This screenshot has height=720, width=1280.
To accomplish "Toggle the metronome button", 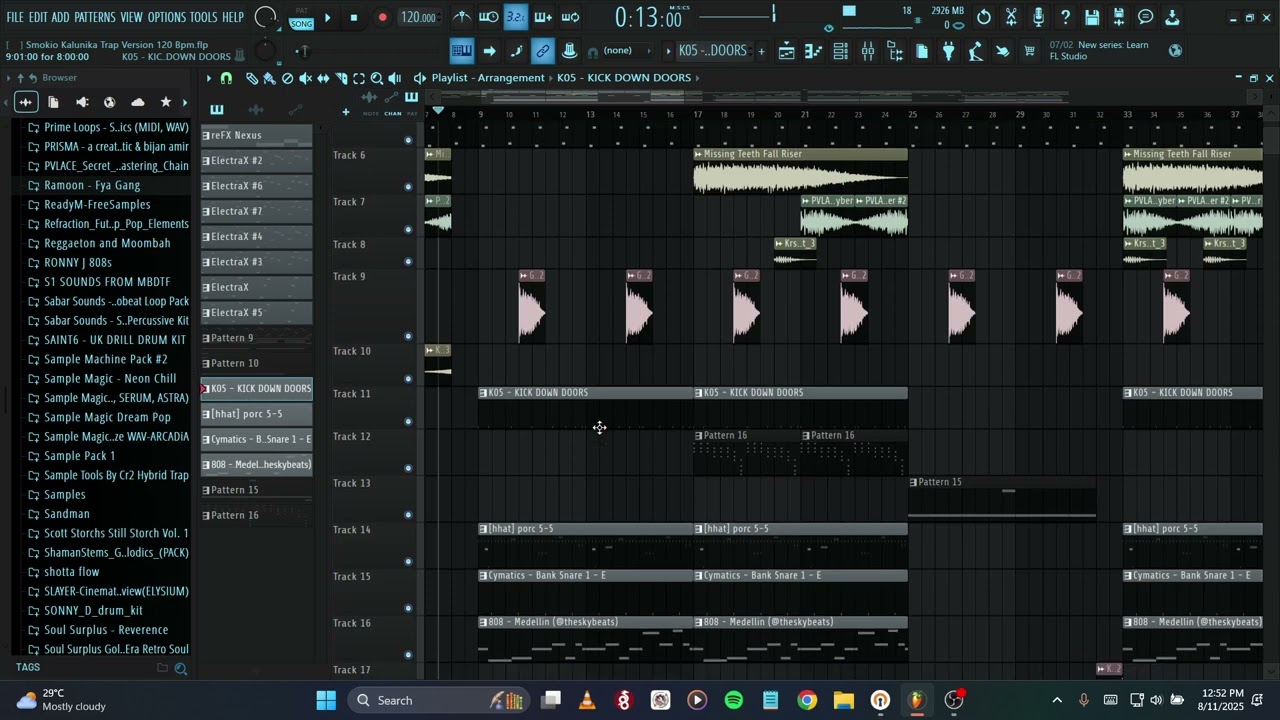I will [462, 17].
